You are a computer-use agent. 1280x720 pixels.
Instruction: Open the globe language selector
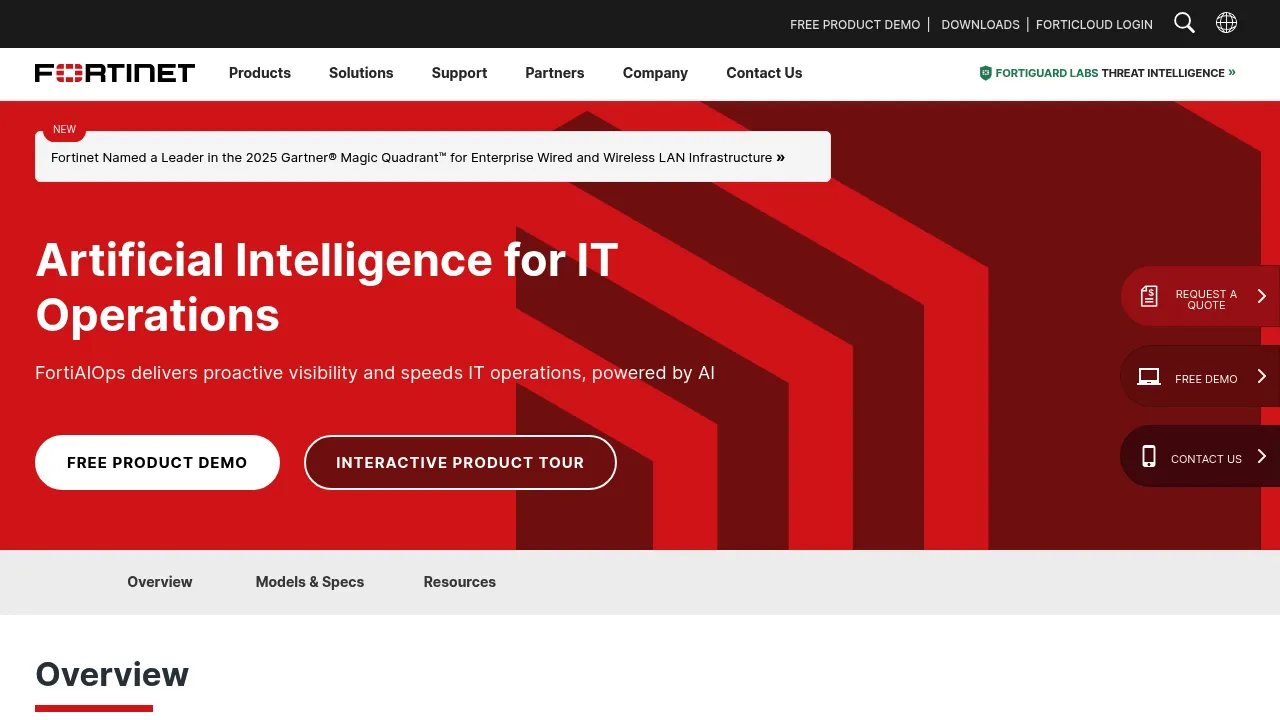point(1226,23)
